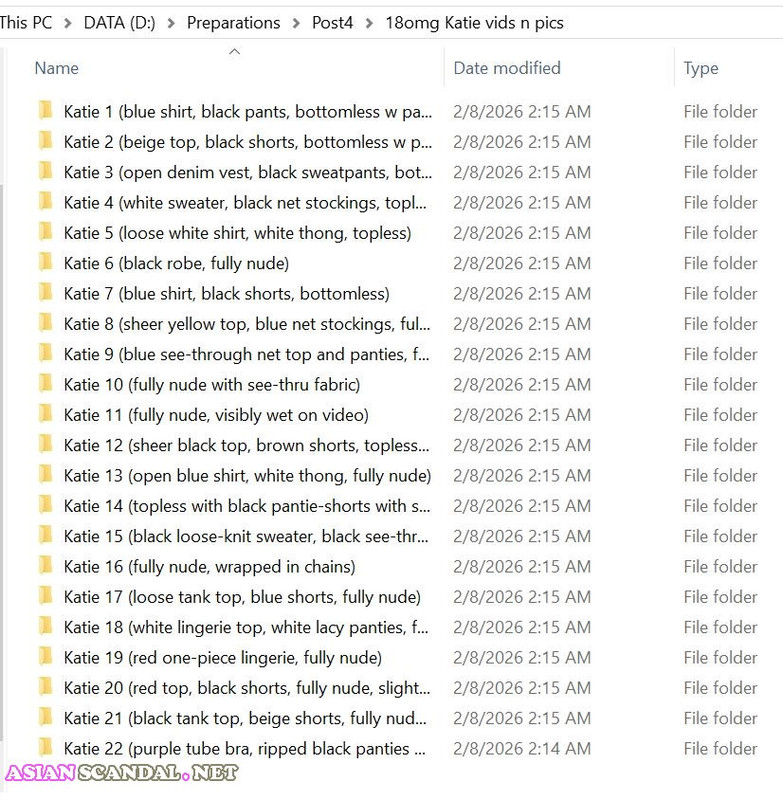Select folder name starting 'Katie 2 (beige top'
The width and height of the screenshot is (783, 800).
tap(248, 141)
